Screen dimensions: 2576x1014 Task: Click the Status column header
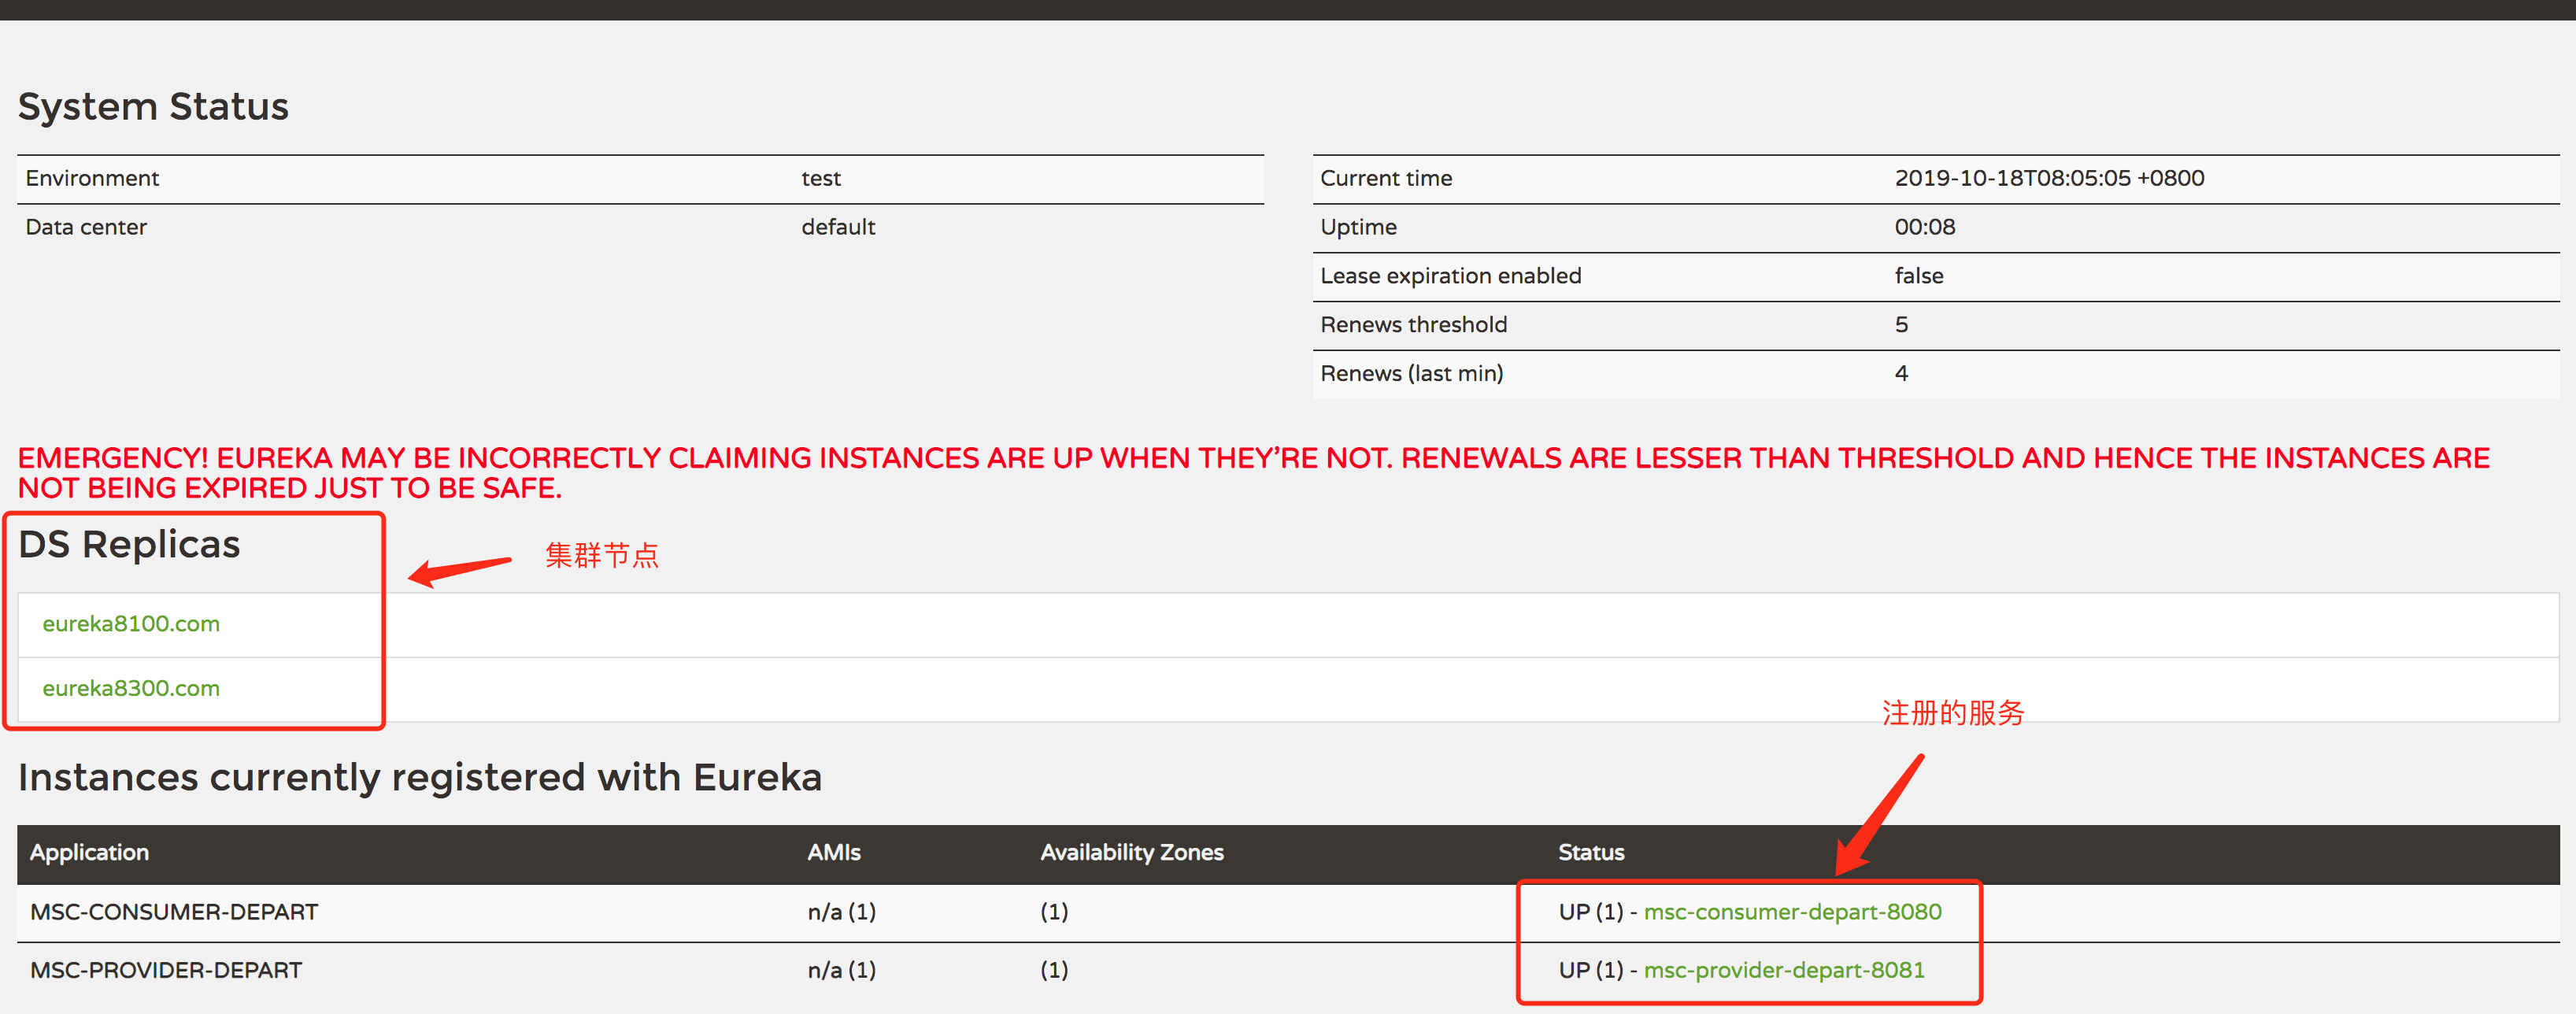(x=1590, y=853)
